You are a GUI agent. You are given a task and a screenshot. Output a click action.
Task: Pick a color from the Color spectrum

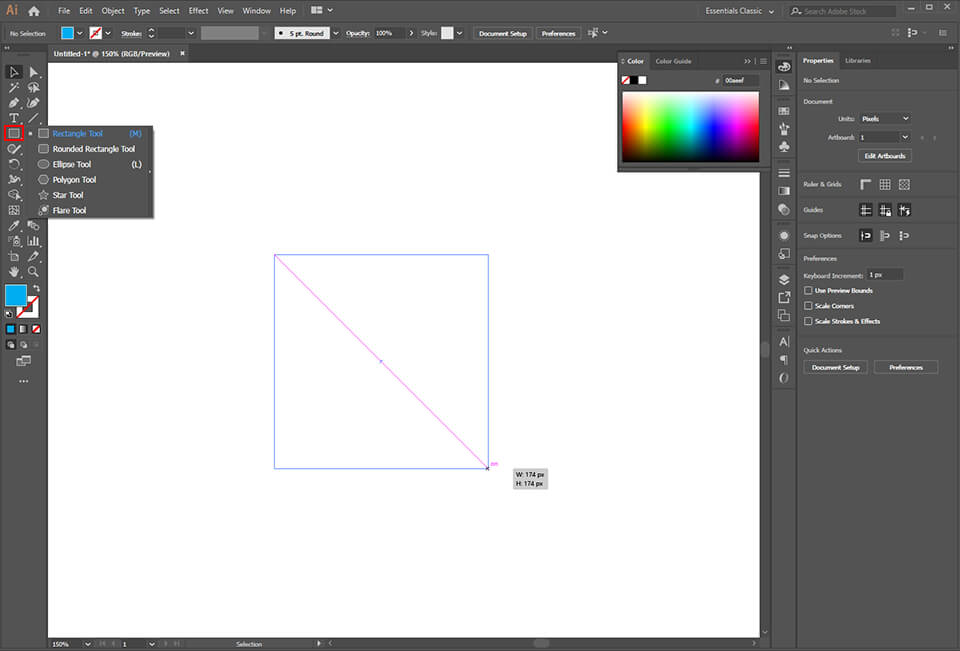pos(690,125)
